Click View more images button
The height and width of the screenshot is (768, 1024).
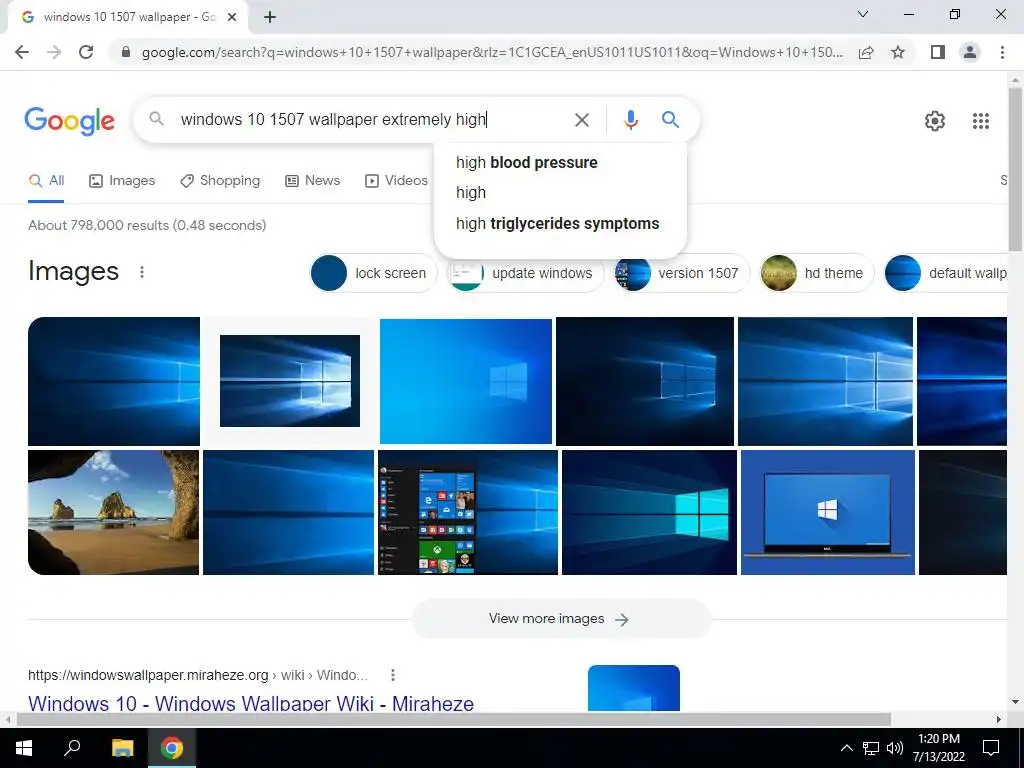point(560,618)
